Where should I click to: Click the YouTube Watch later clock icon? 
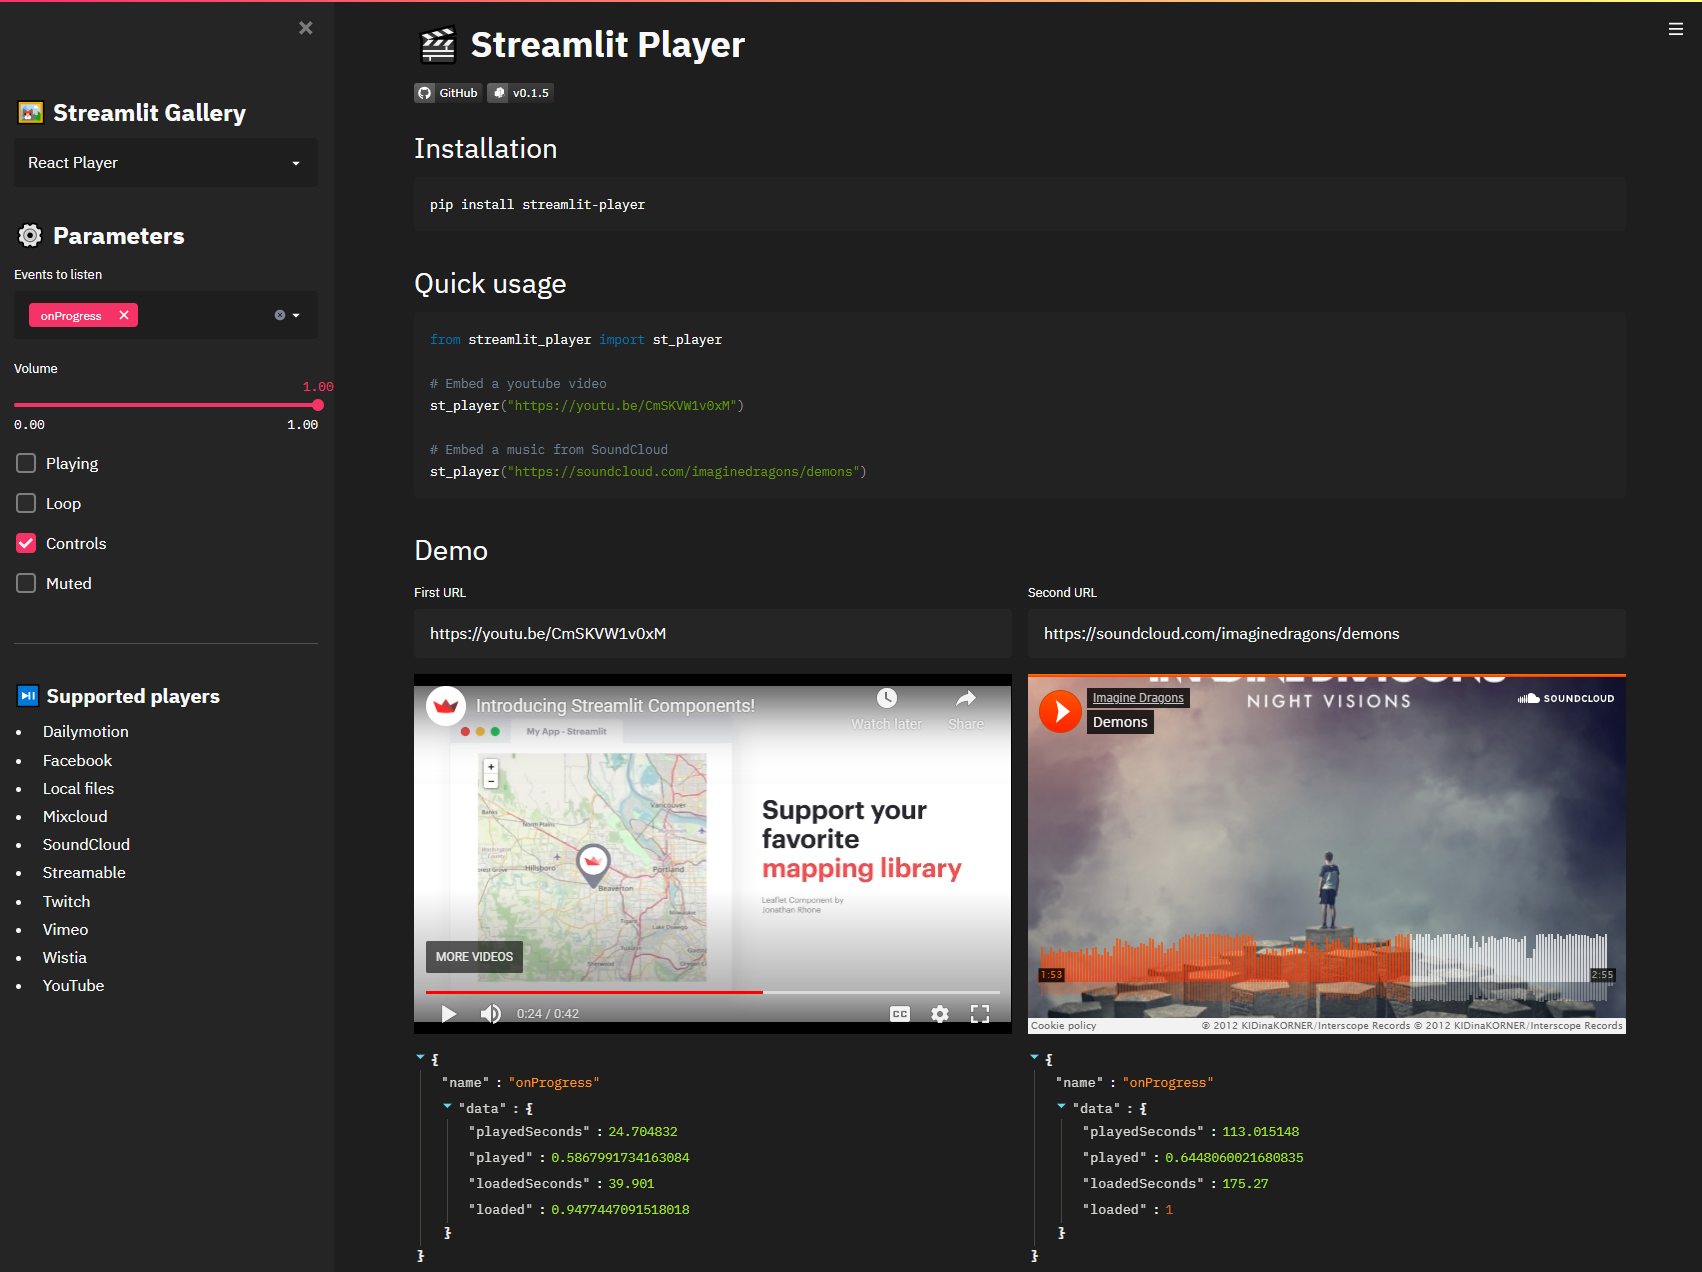click(887, 699)
